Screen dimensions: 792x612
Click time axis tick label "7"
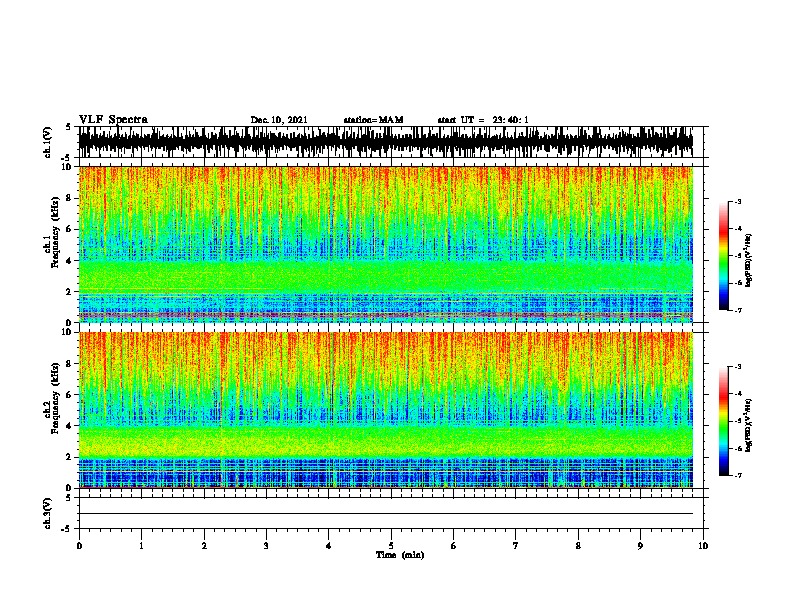pyautogui.click(x=516, y=546)
